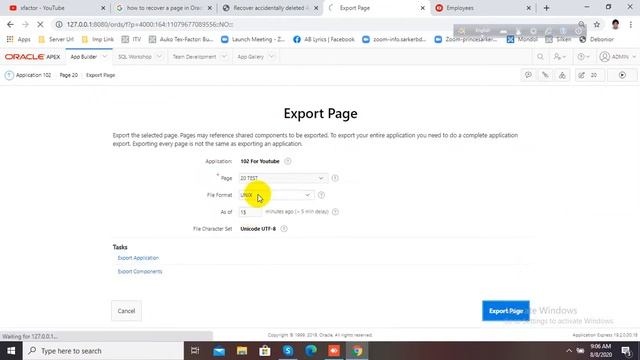640x360 pixels.
Task: Open the App Builder menu tab
Action: point(83,57)
